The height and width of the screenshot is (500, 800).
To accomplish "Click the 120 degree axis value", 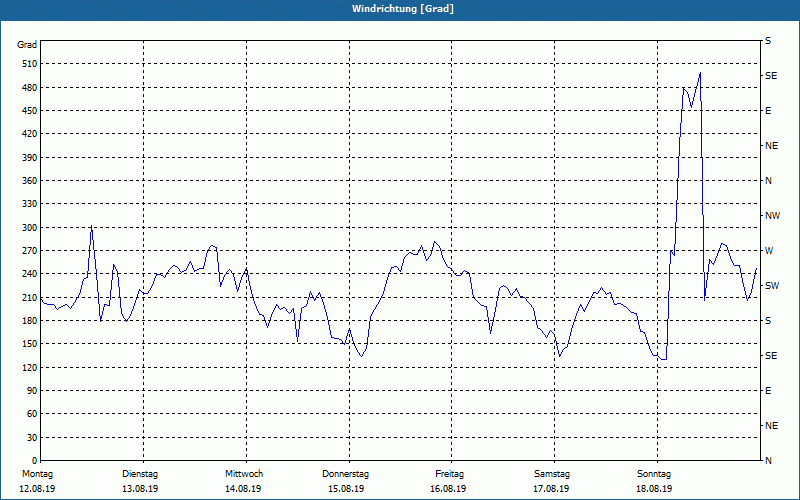I will [30, 367].
